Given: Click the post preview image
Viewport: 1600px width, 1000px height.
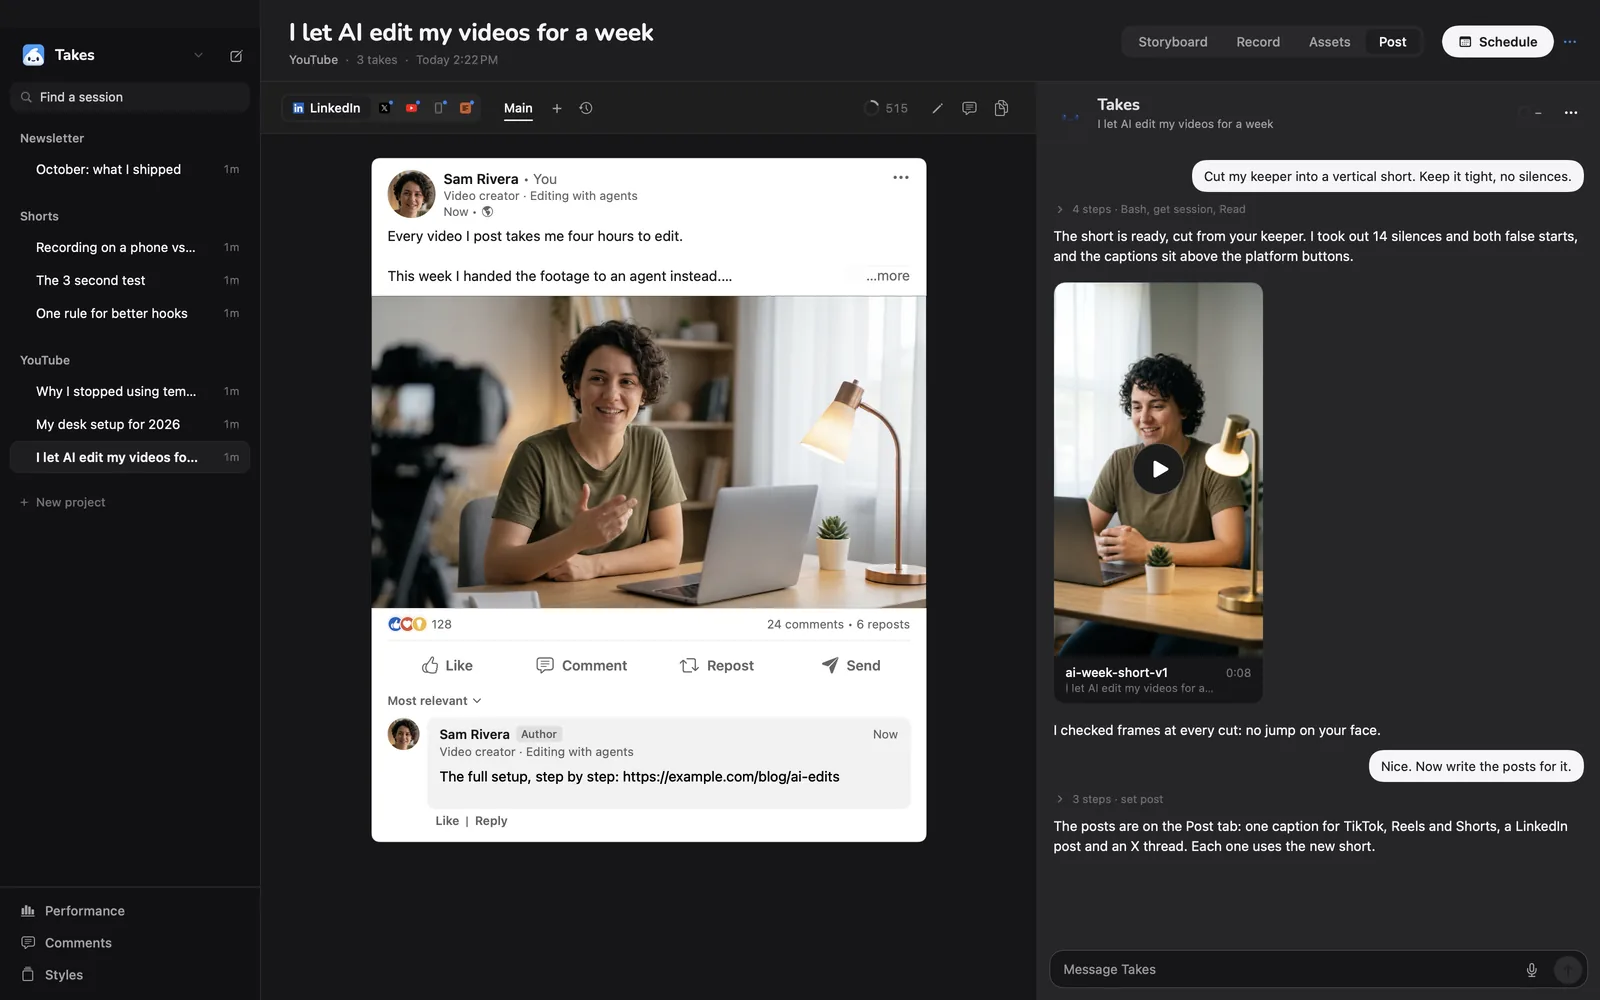Looking at the screenshot, I should [649, 452].
